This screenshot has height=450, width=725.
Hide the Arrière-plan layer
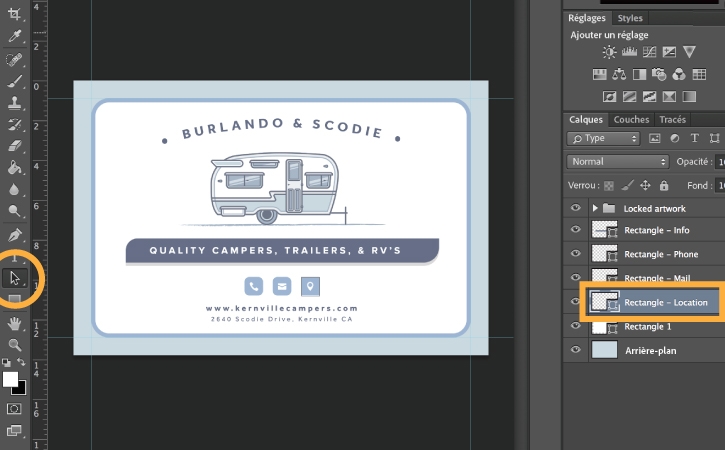(x=575, y=350)
